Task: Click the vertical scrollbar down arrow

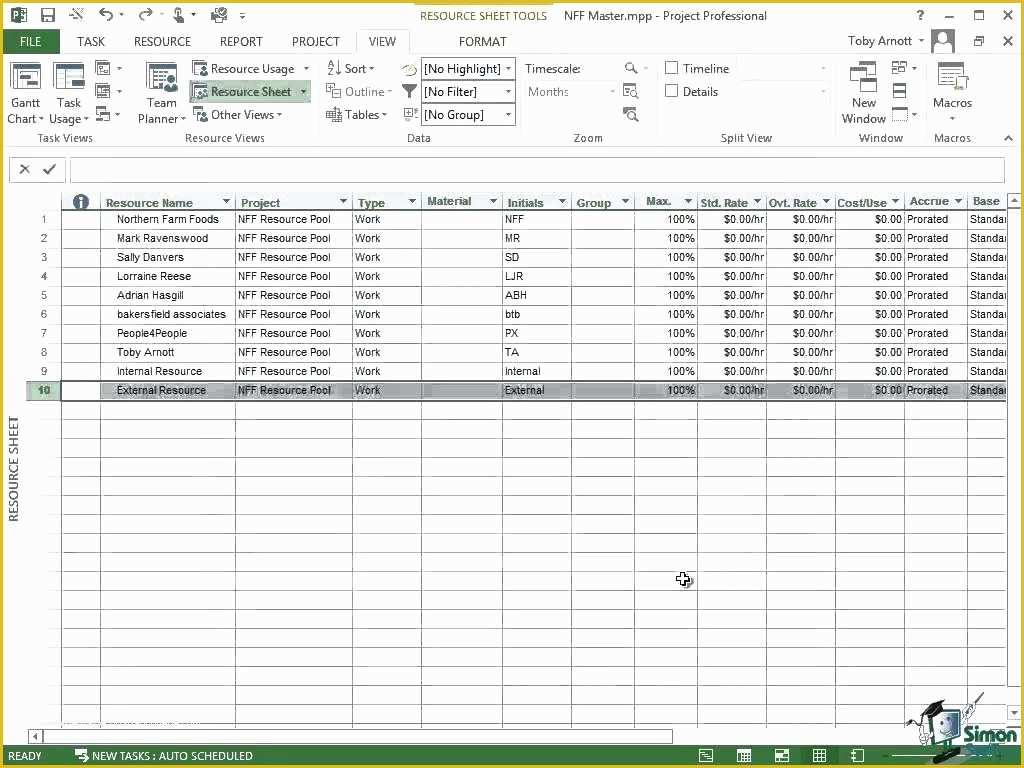Action: [x=1014, y=712]
